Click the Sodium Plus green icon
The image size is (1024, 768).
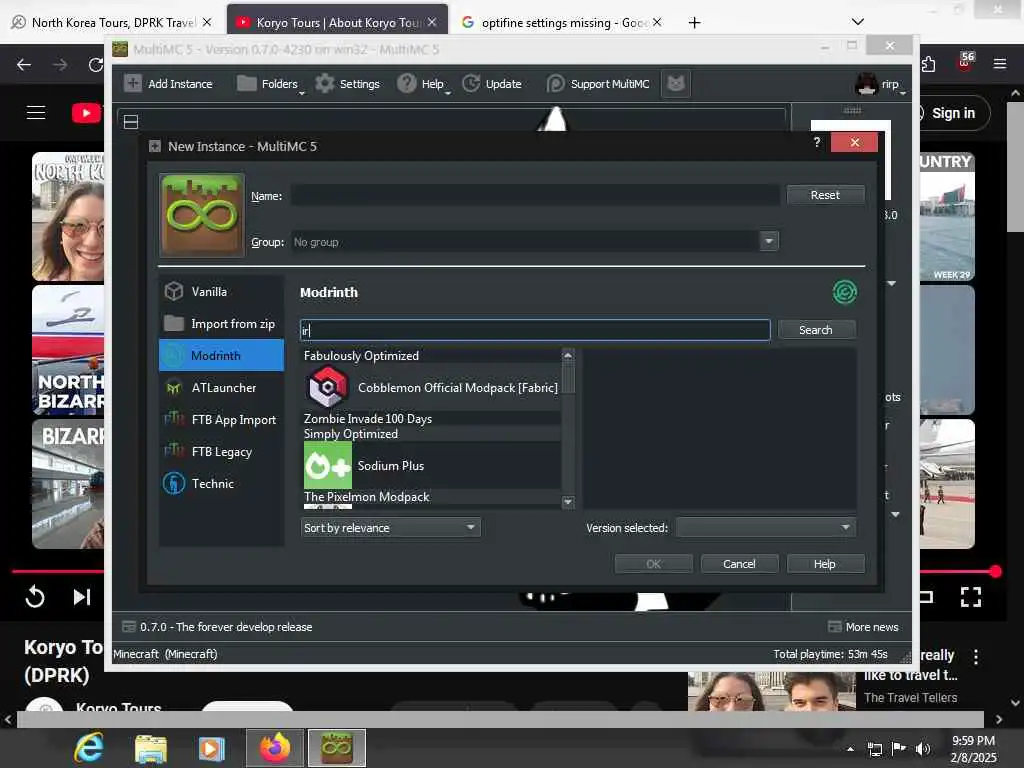click(327, 465)
